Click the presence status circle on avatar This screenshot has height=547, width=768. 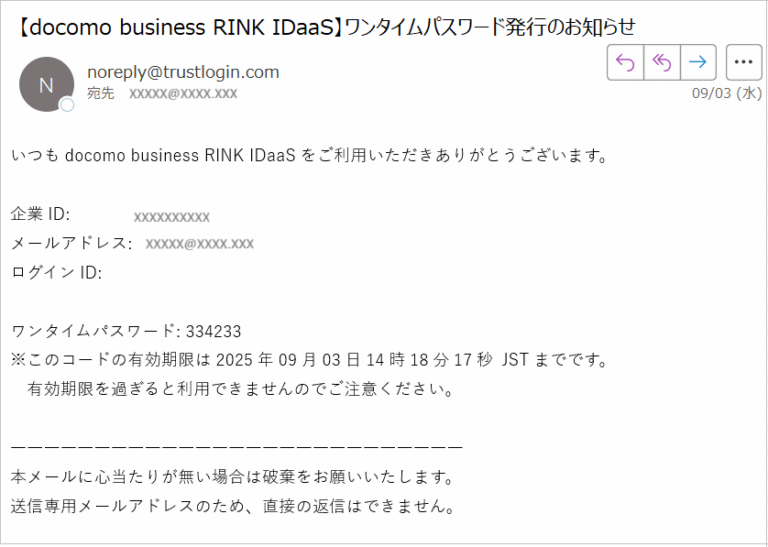pyautogui.click(x=67, y=105)
